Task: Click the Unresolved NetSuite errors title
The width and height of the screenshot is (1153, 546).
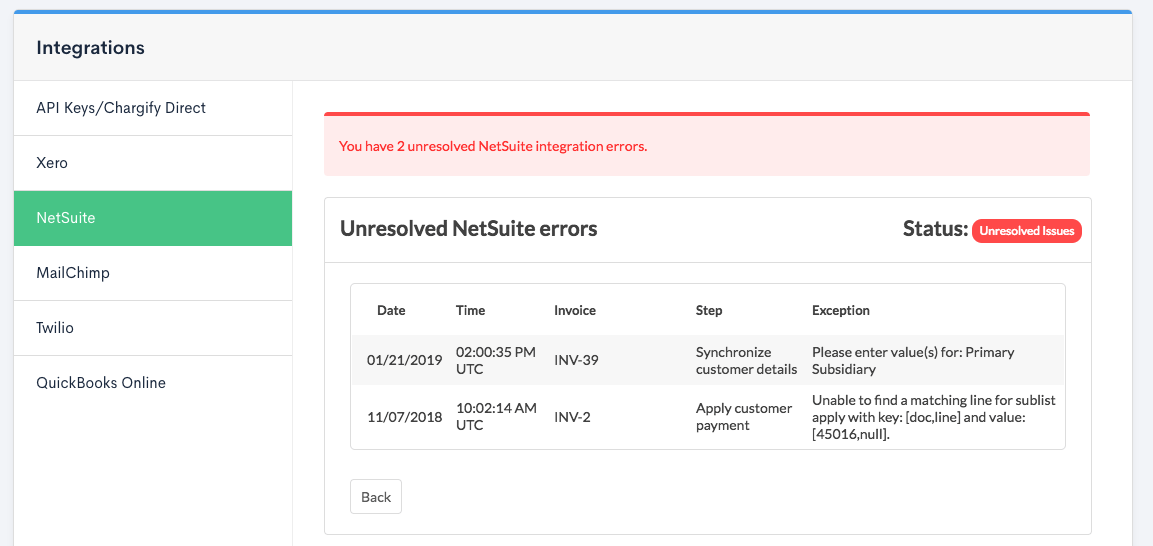Action: click(x=468, y=229)
